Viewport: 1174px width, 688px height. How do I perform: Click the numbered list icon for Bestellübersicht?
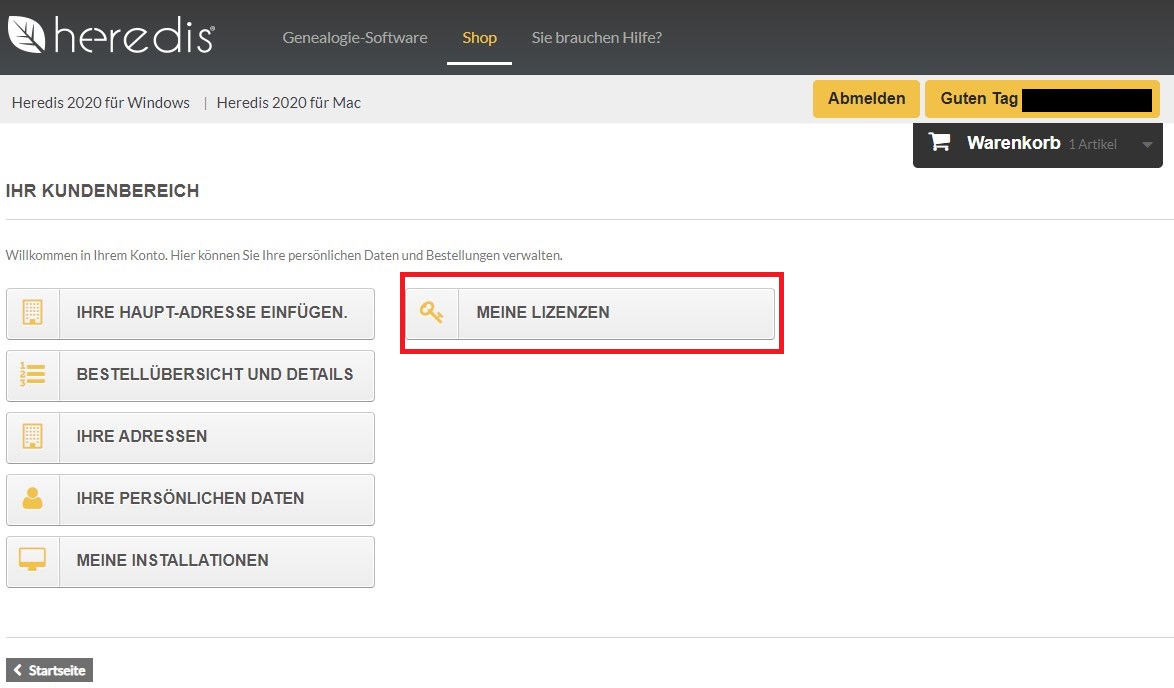33,375
